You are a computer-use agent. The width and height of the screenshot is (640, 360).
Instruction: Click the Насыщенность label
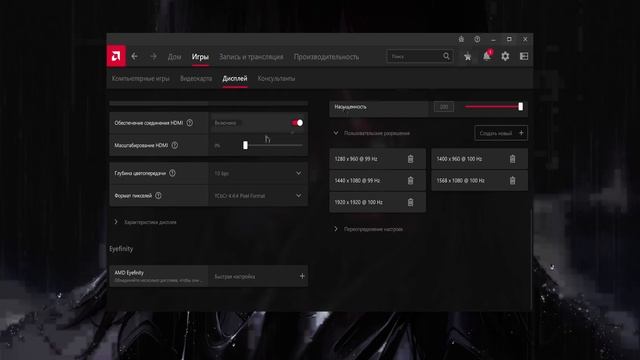350,107
